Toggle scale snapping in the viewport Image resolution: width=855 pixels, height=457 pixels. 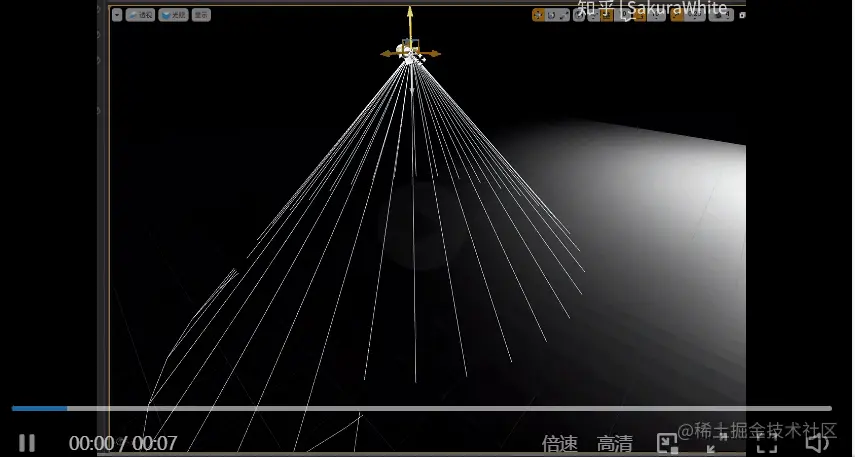[678, 15]
